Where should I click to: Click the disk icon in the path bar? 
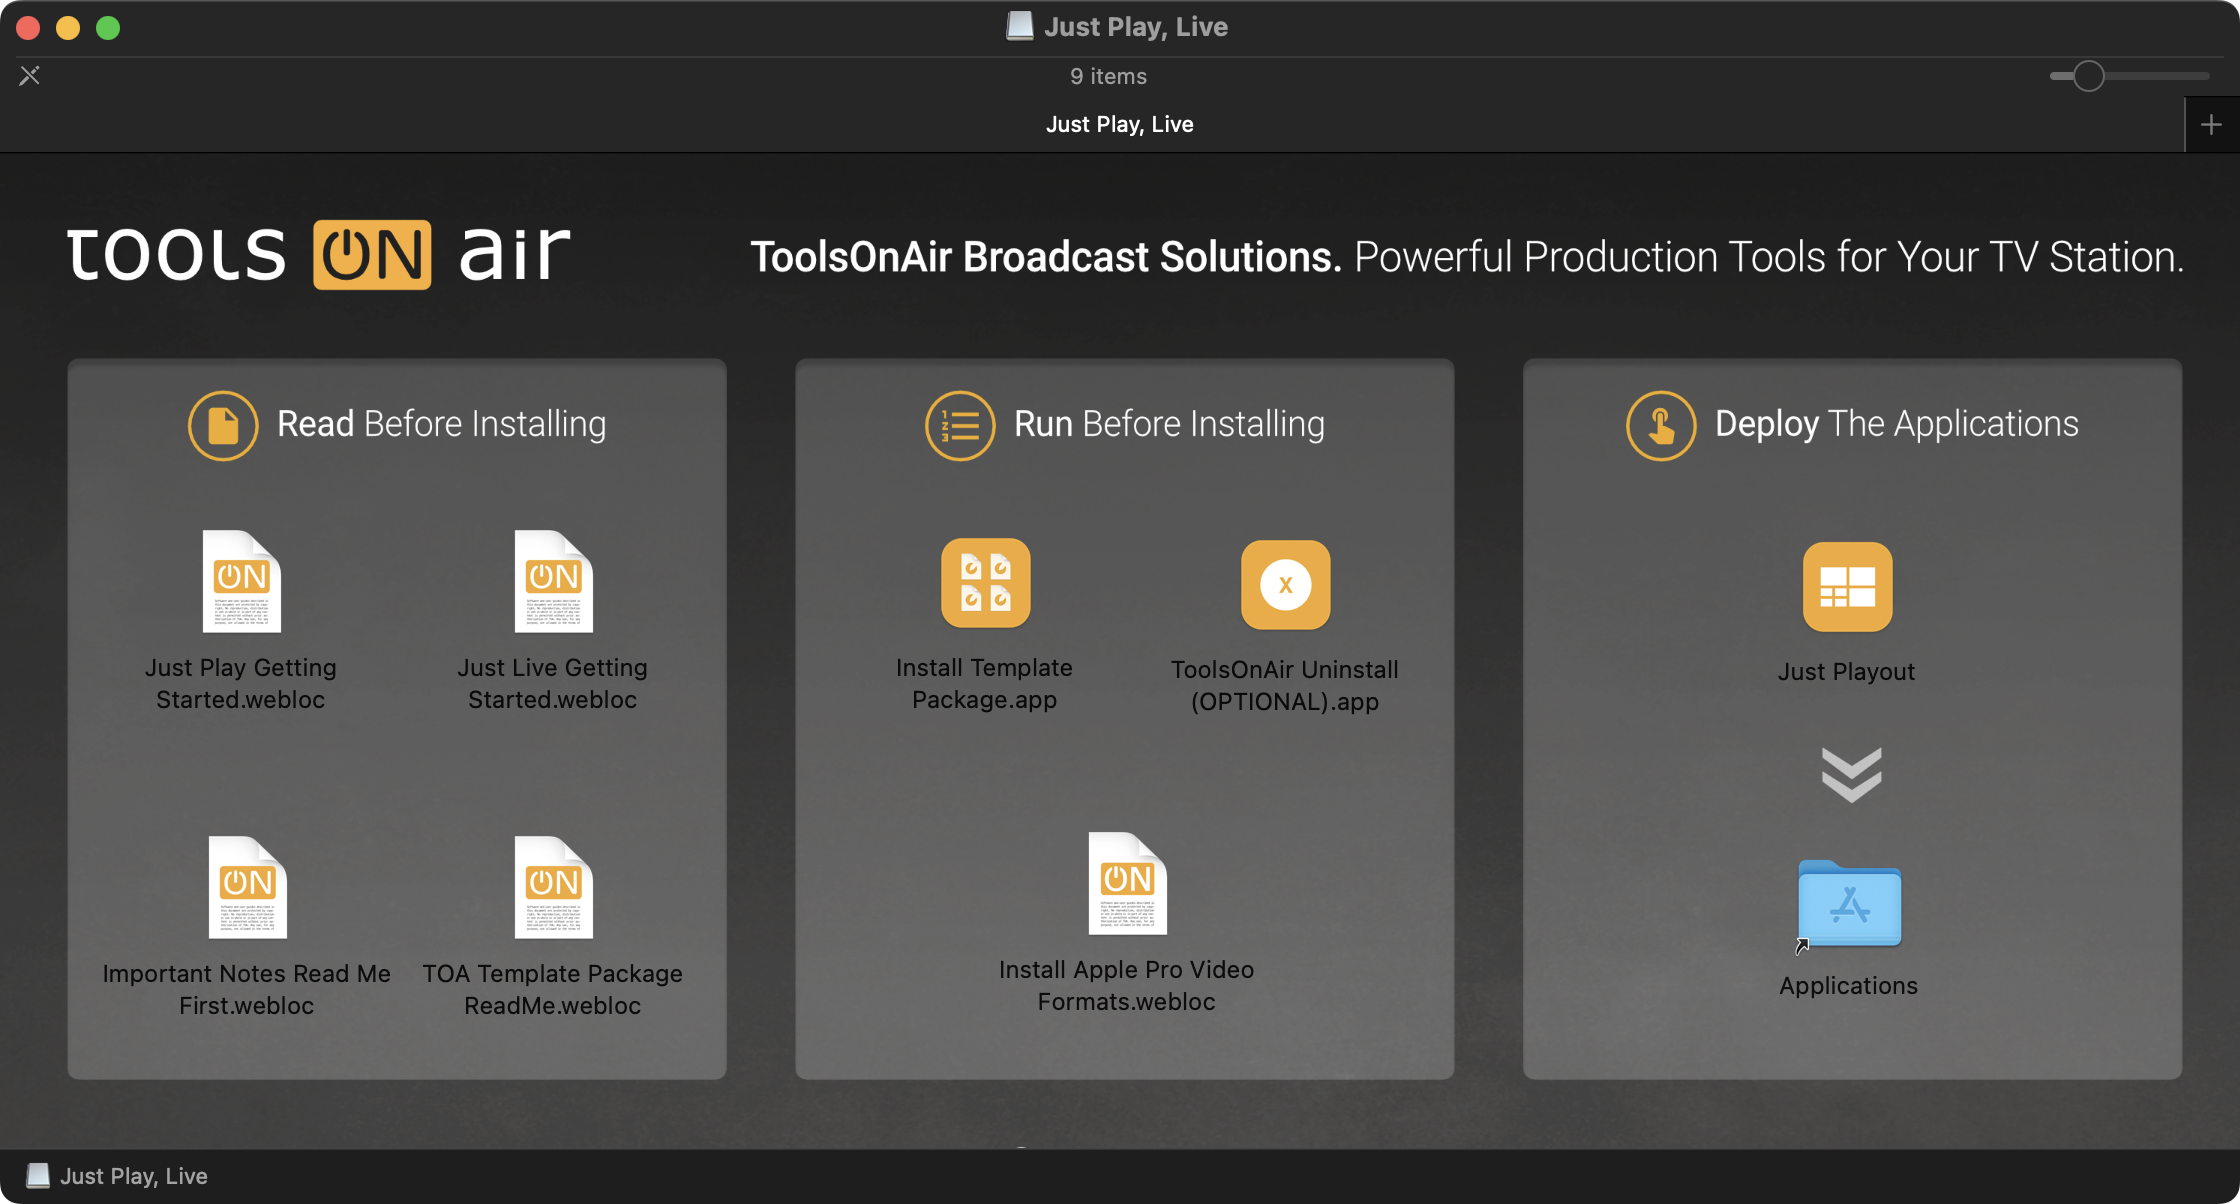coord(38,1176)
